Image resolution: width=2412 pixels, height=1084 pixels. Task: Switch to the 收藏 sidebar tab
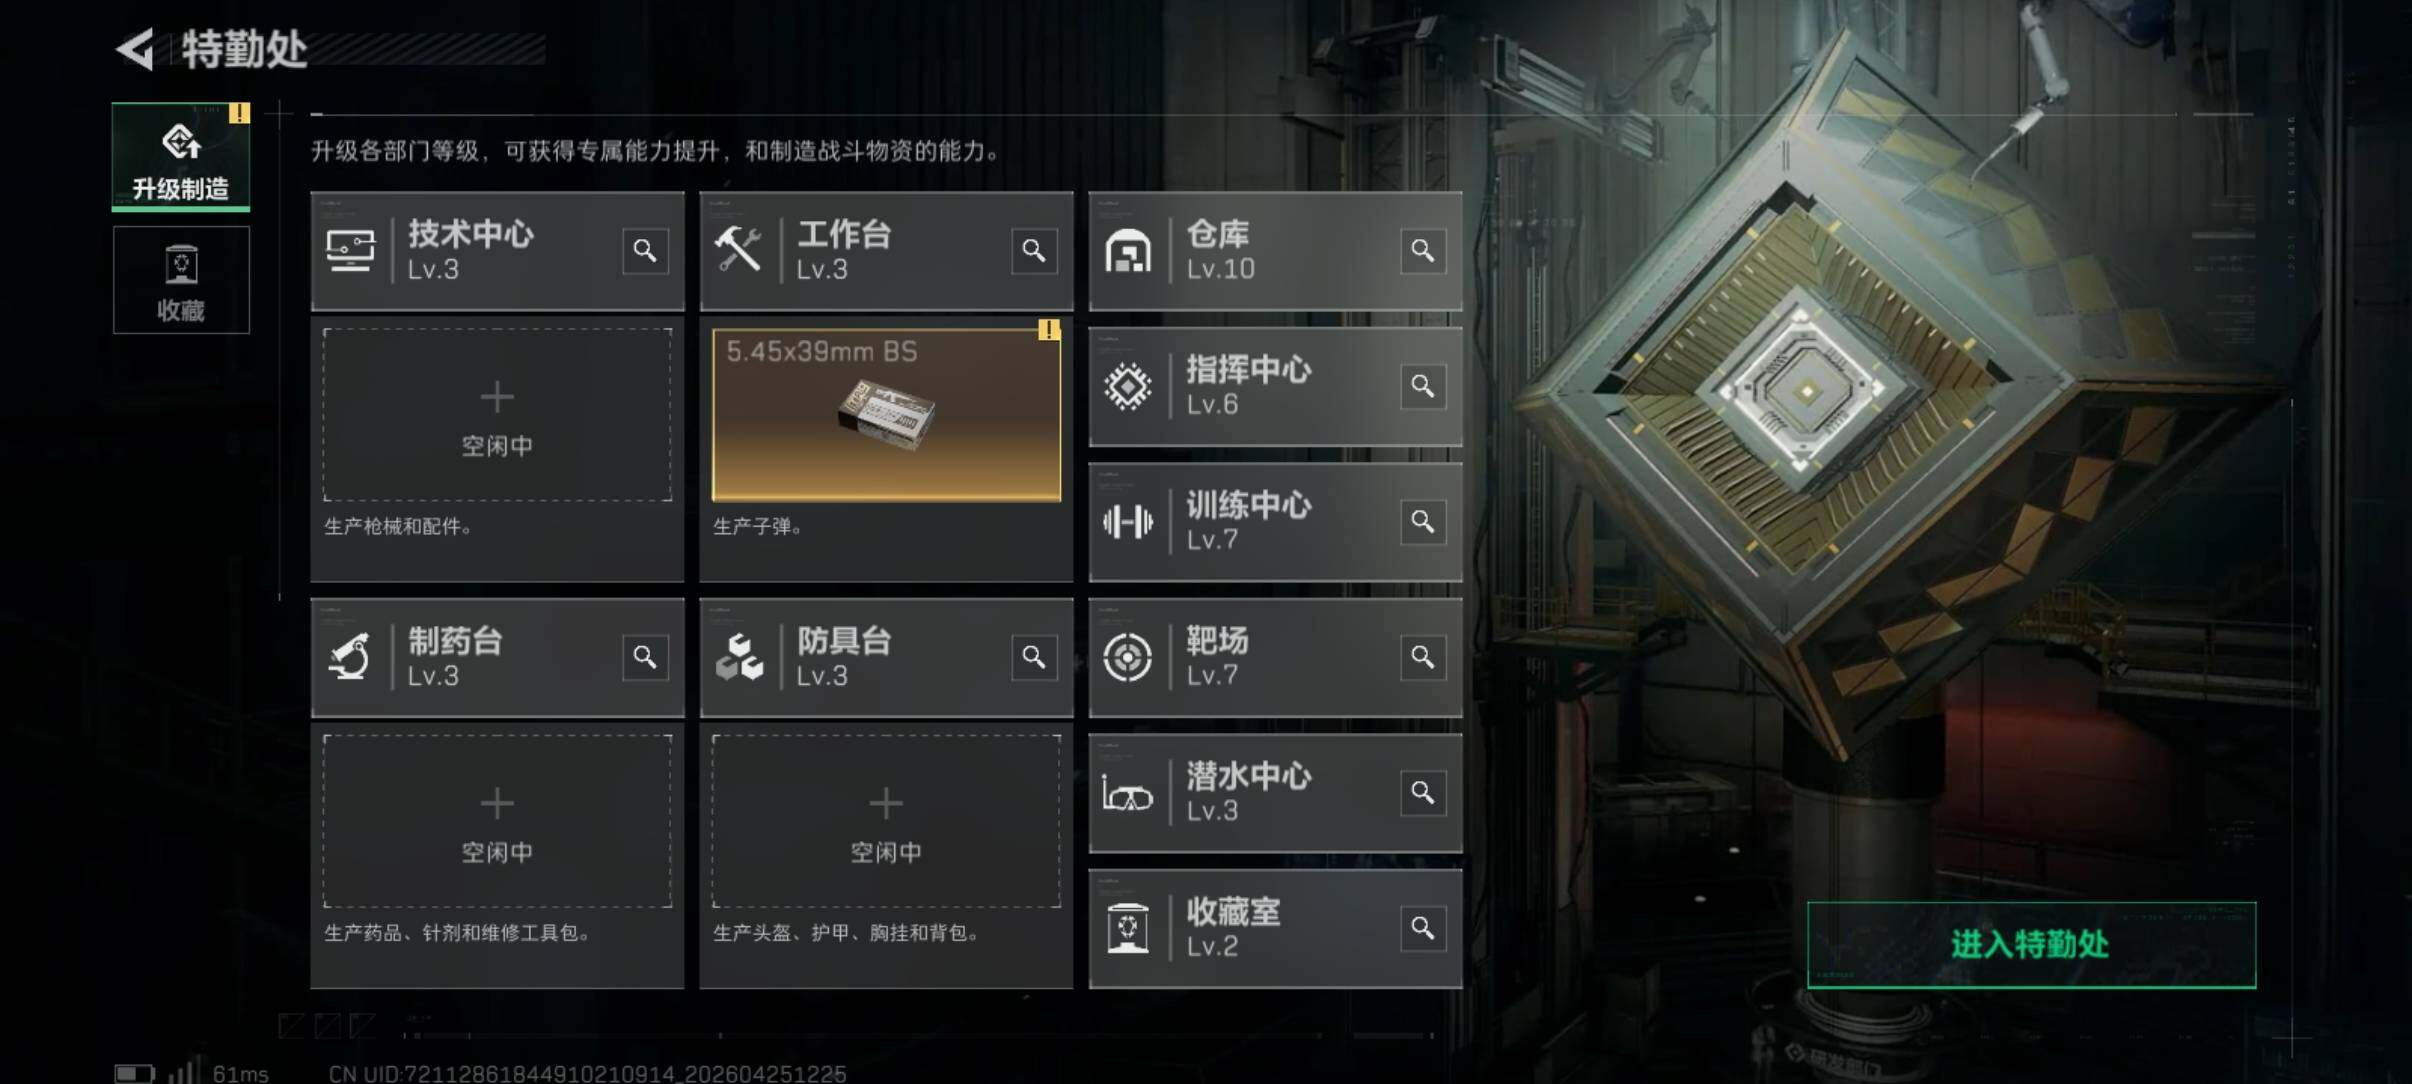point(181,280)
